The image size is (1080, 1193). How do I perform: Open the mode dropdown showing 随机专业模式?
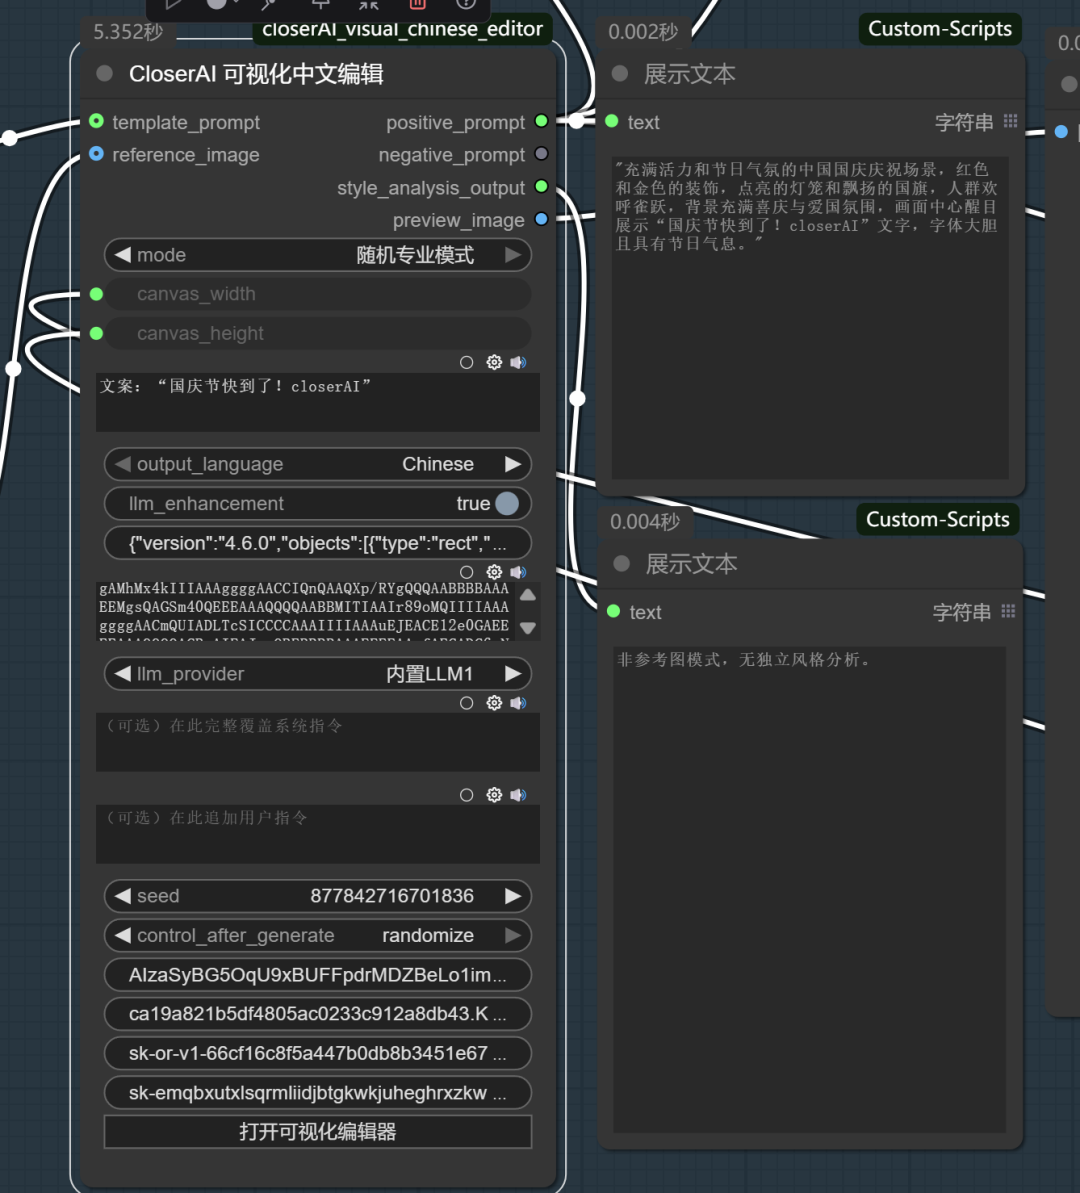[x=317, y=255]
